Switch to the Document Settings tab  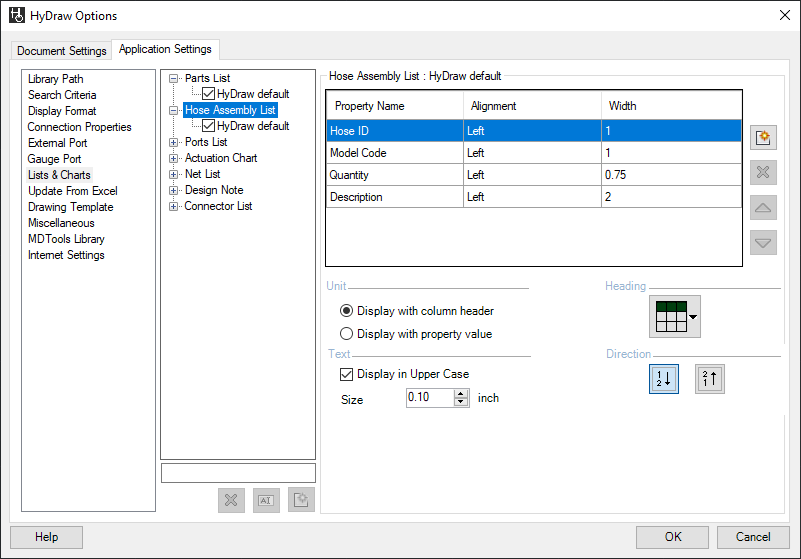tap(61, 51)
